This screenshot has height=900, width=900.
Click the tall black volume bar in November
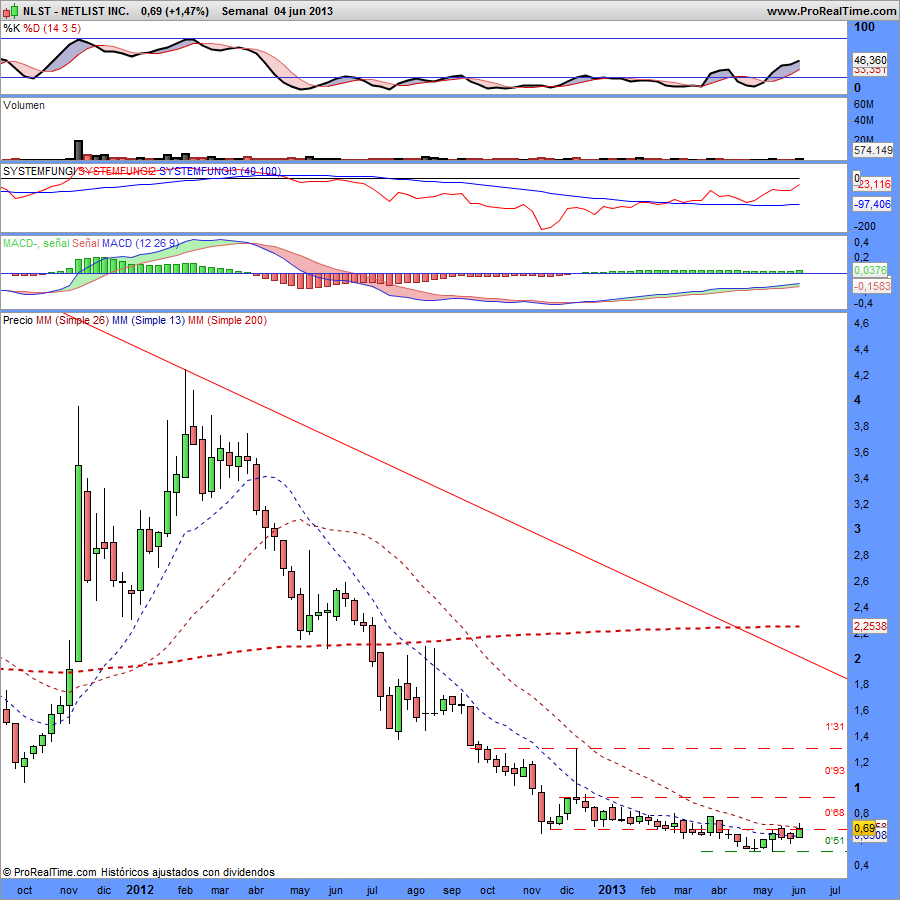[x=79, y=149]
